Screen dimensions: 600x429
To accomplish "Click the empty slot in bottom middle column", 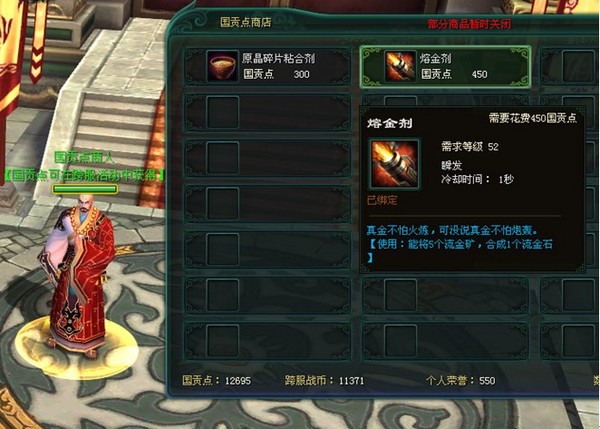I will point(400,341).
